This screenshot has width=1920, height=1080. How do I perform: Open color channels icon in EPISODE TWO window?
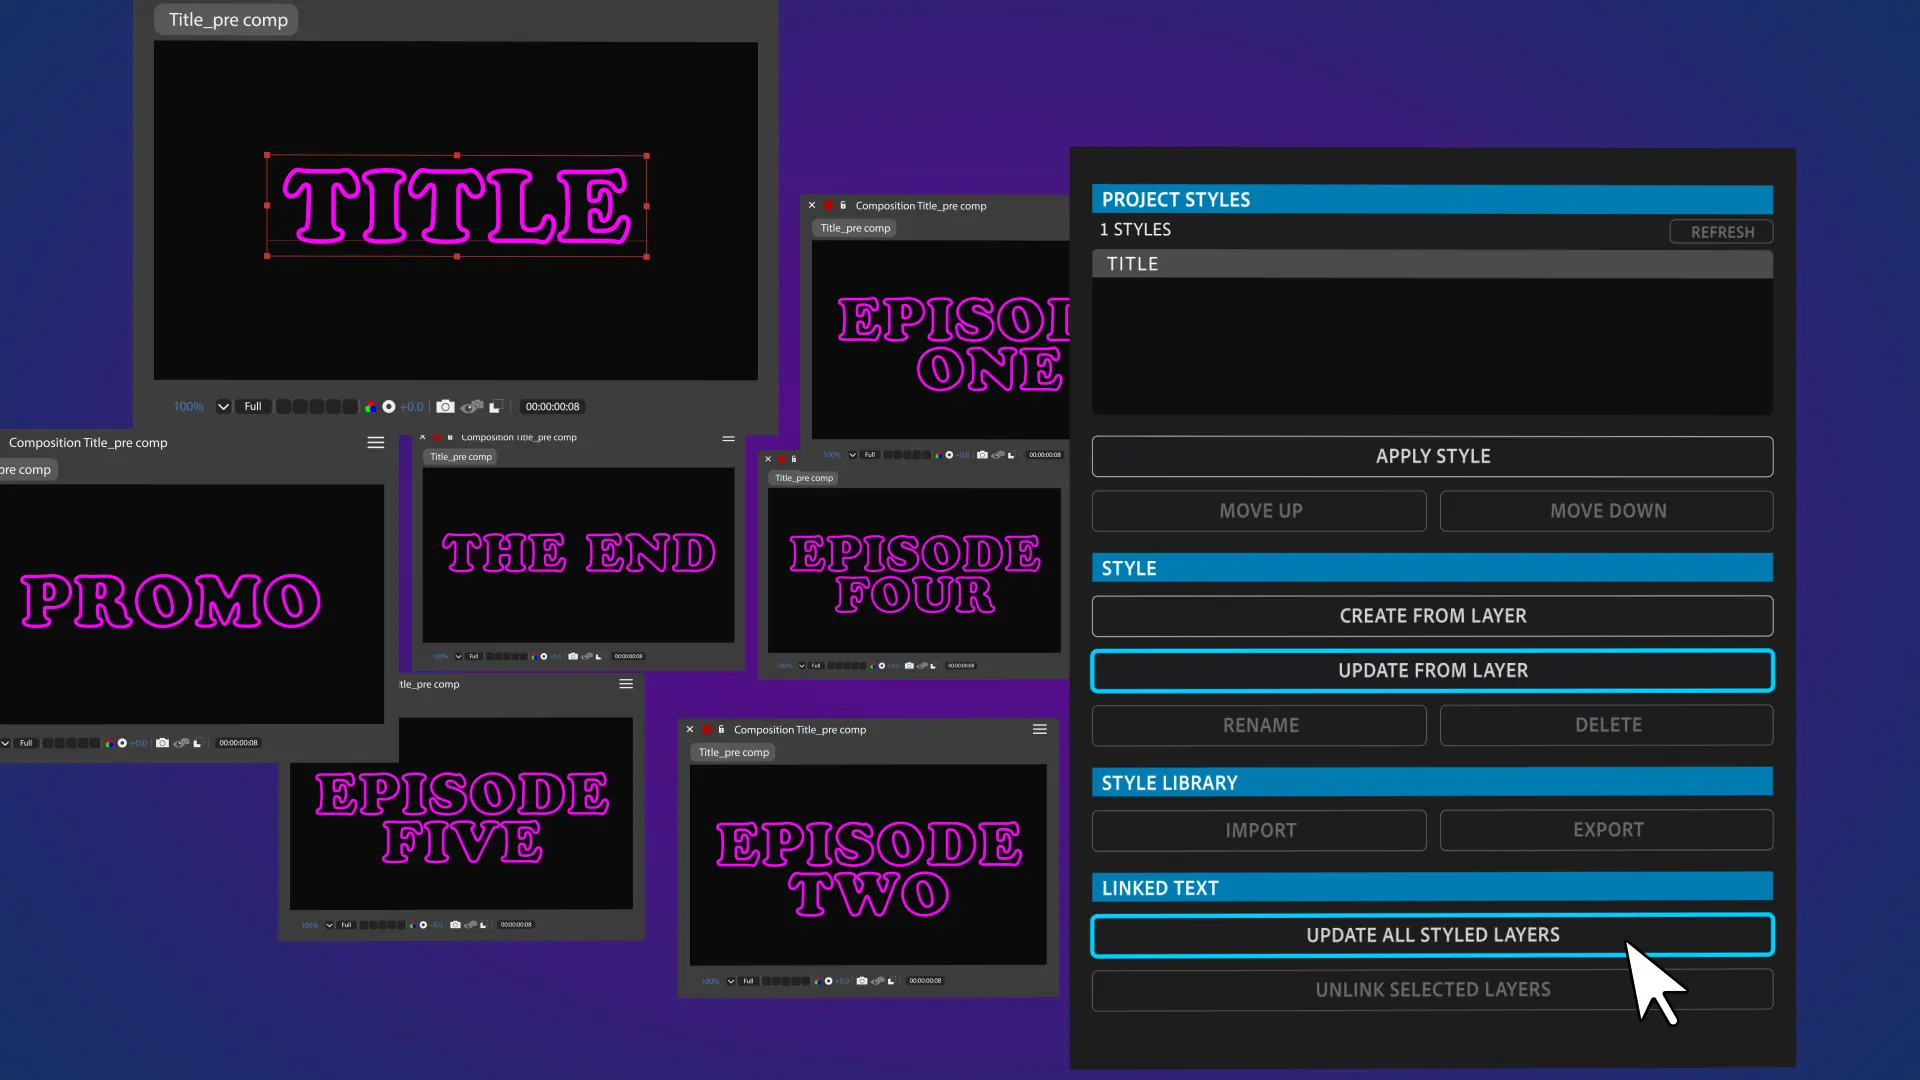[x=817, y=981]
